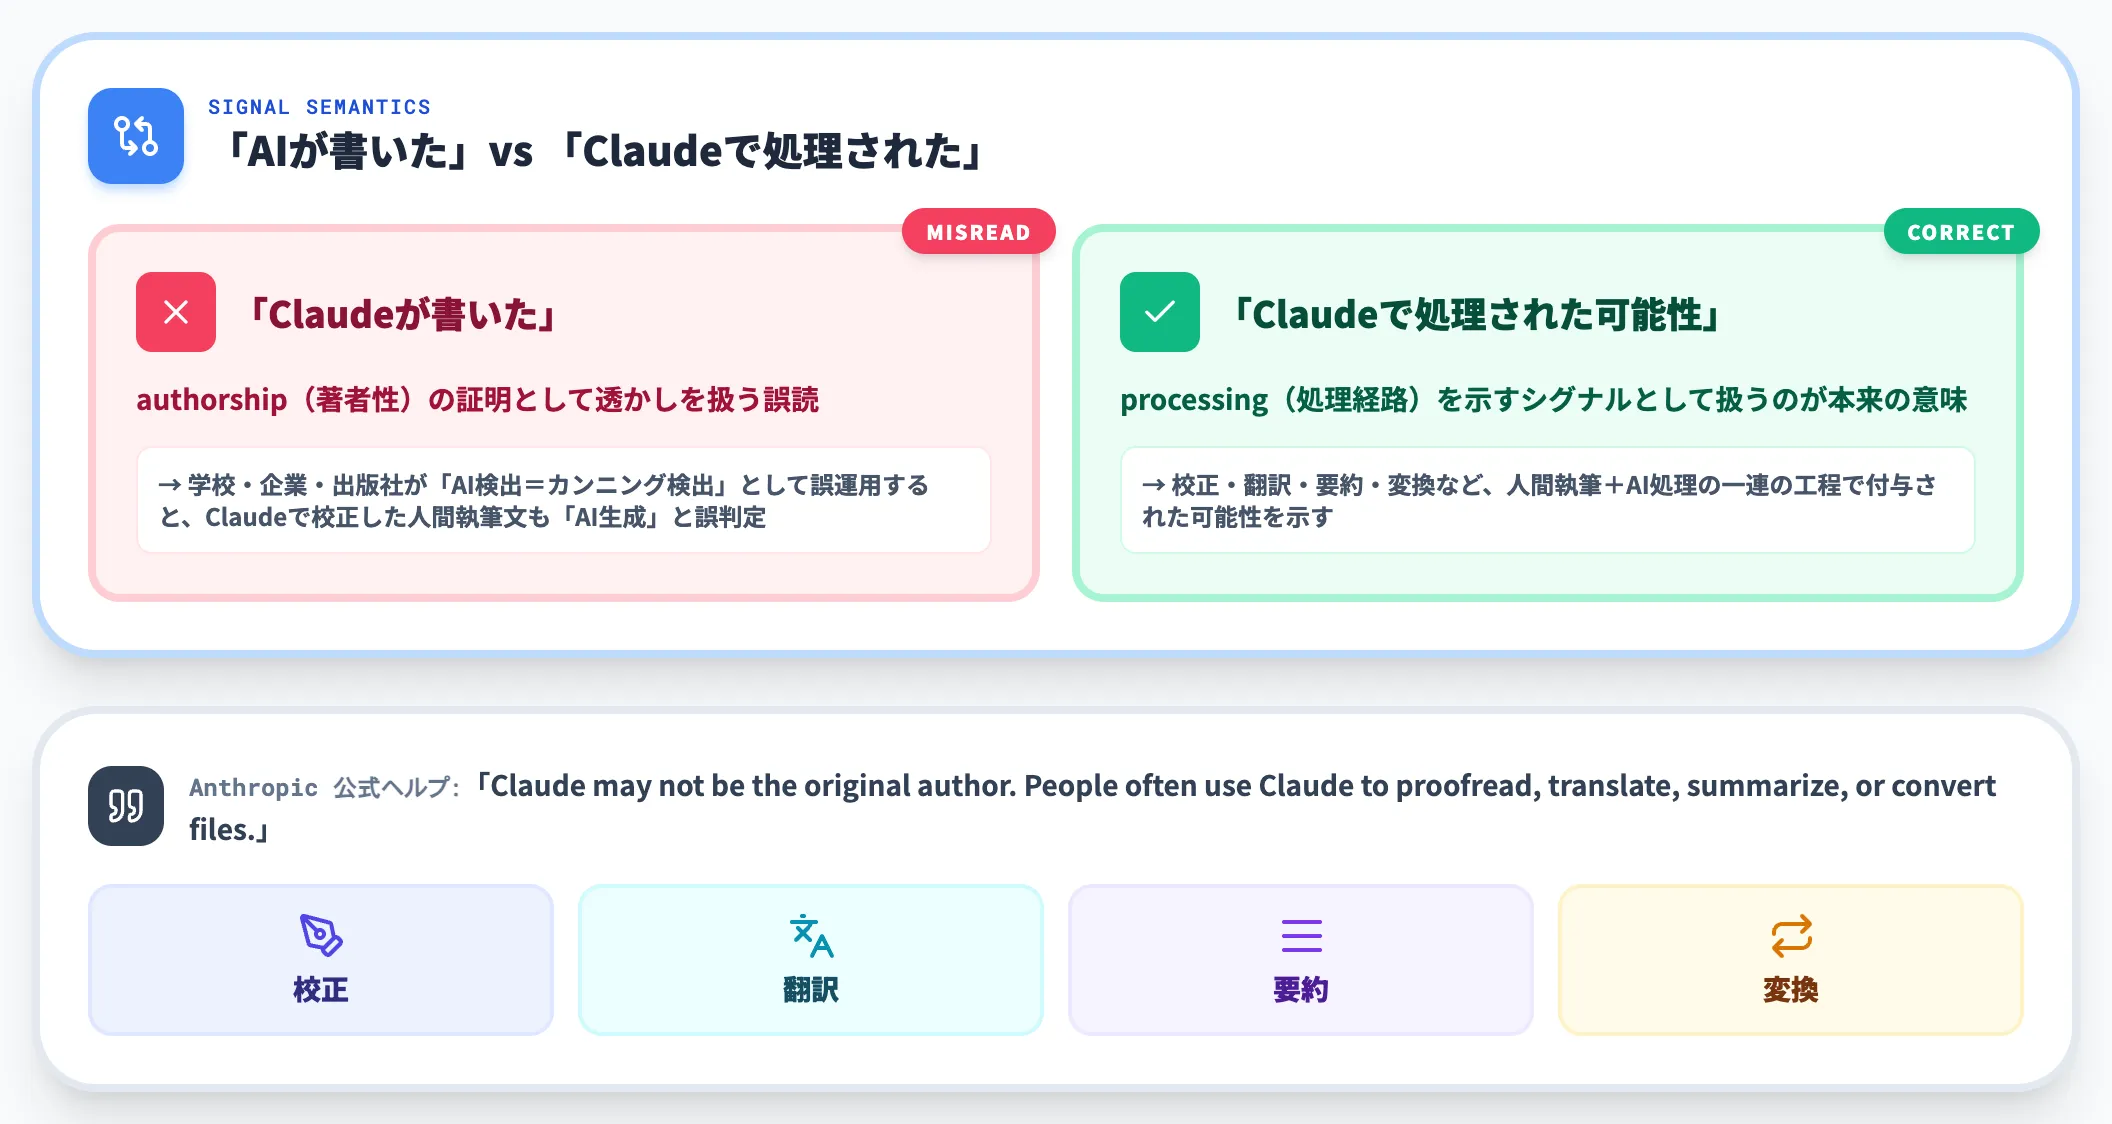Click the red authorship（著者性）subtitle line
The image size is (2112, 1124).
[477, 400]
